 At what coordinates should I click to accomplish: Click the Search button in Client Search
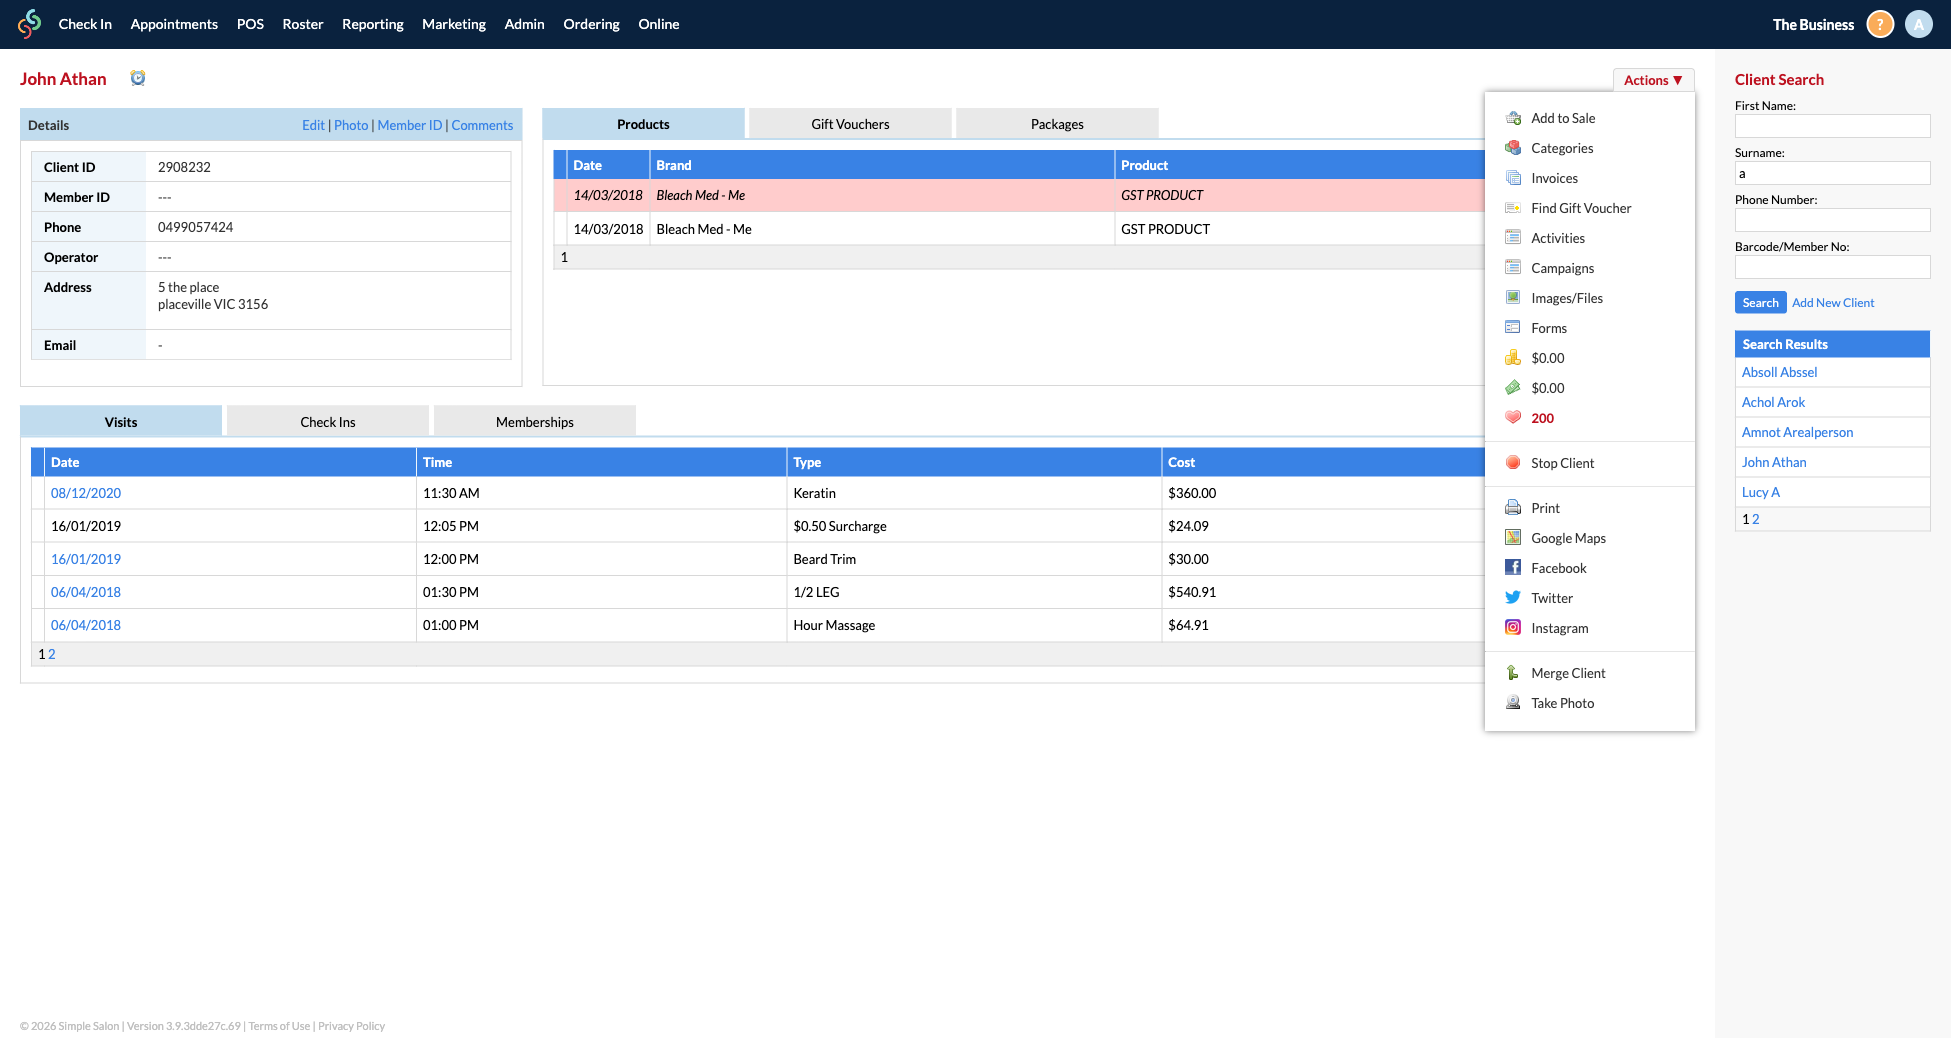[x=1760, y=302]
